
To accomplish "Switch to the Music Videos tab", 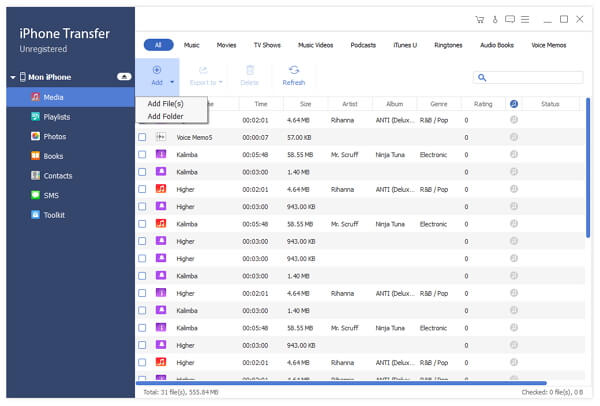I will [315, 45].
